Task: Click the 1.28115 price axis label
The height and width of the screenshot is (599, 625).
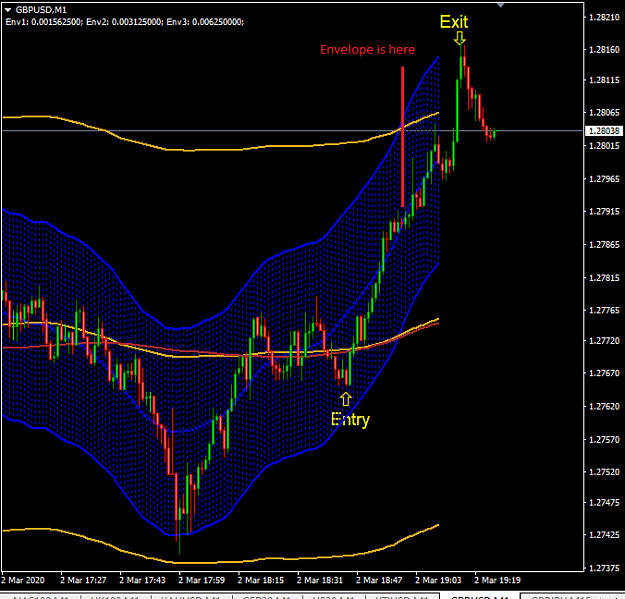Action: click(604, 80)
